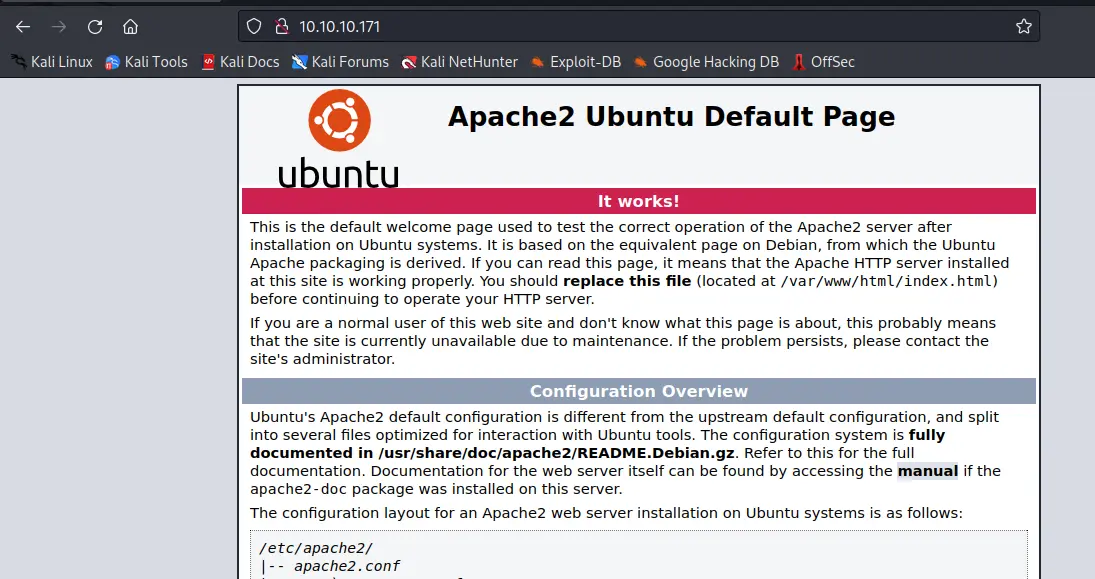1095x579 pixels.
Task: Open the browser home page
Action: click(x=131, y=27)
